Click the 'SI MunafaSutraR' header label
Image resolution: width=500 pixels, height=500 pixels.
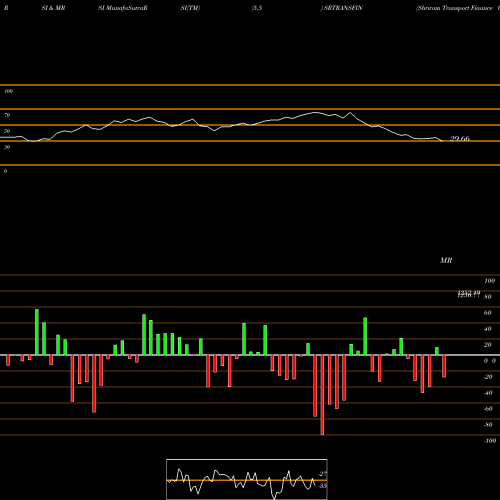tap(123, 8)
